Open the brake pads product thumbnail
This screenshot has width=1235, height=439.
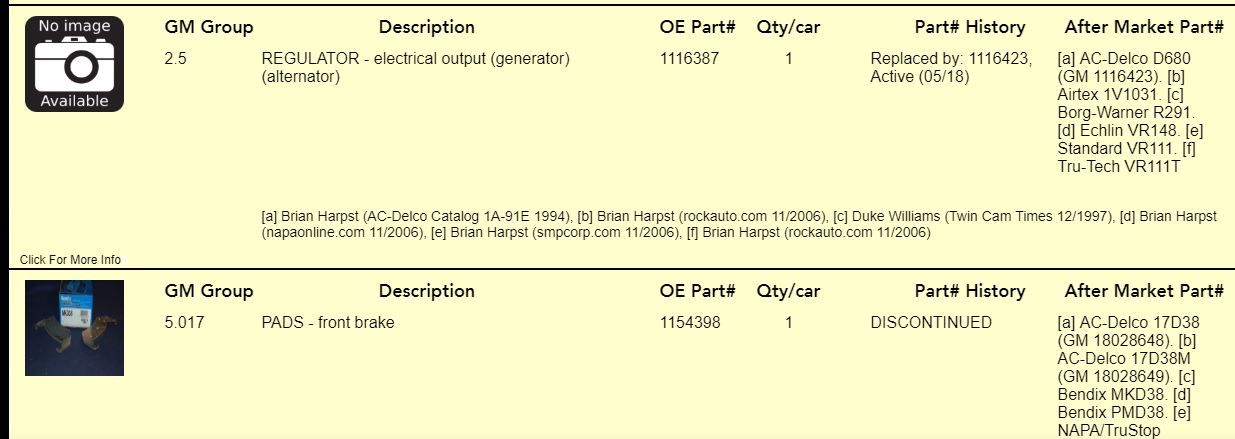coord(74,328)
